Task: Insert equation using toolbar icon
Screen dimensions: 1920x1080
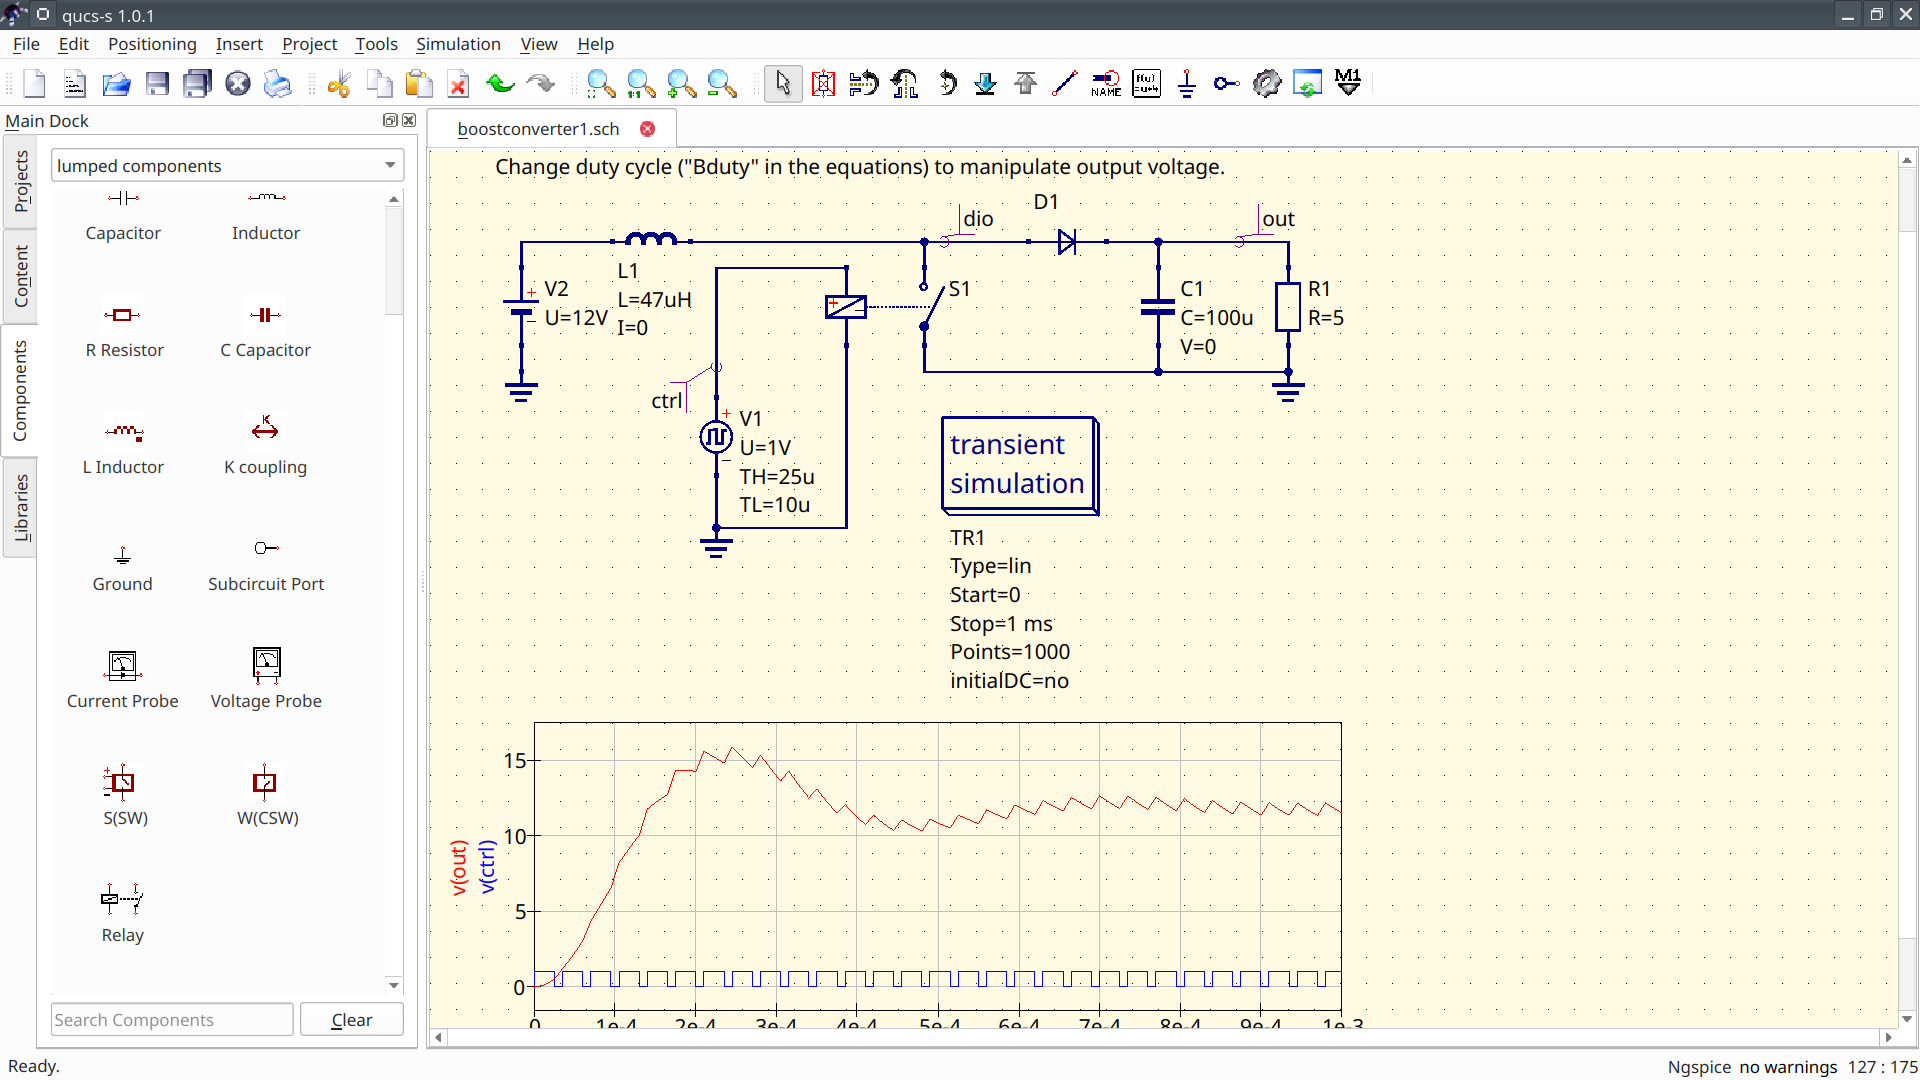Action: tap(1146, 83)
